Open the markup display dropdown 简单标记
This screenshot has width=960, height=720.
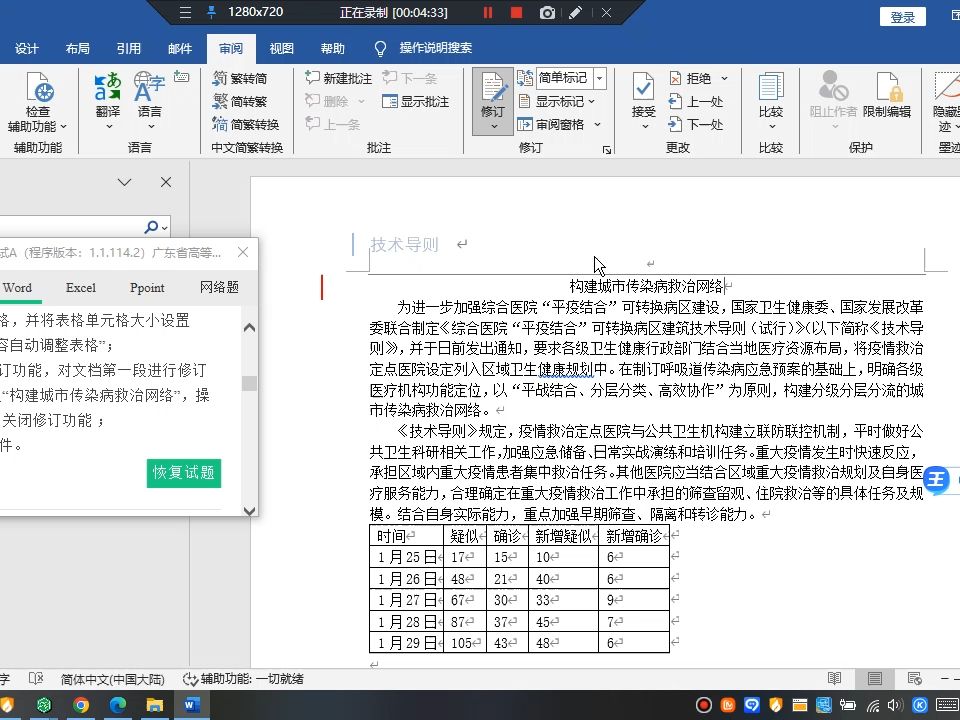coord(562,76)
